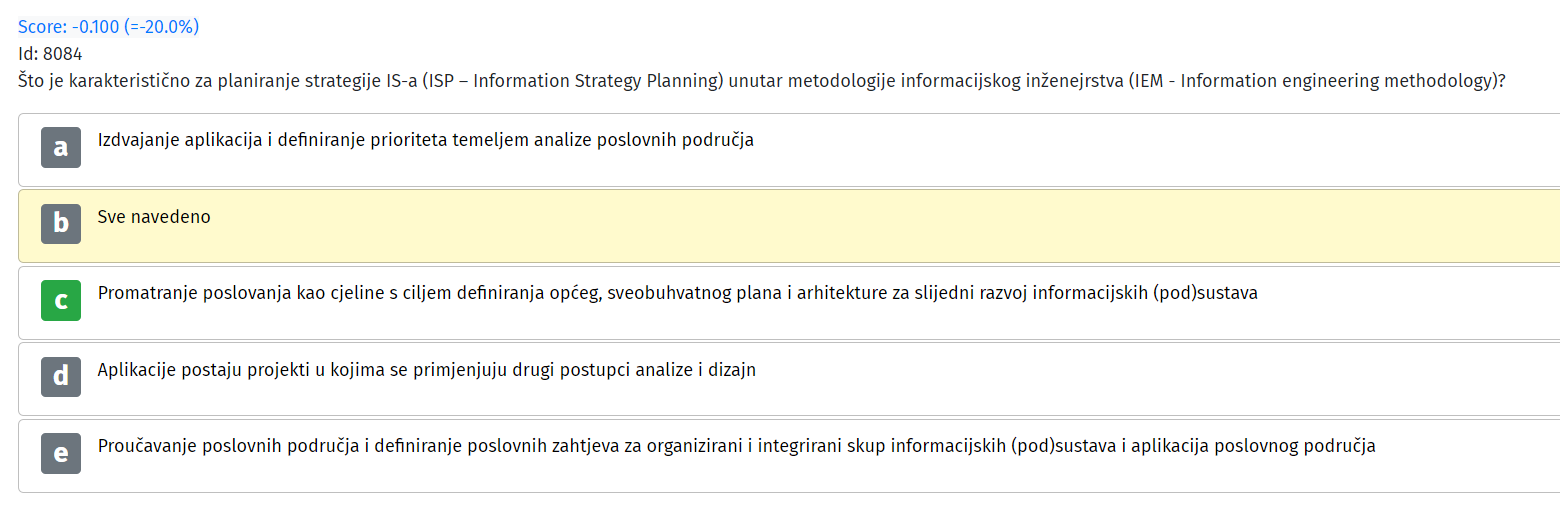Click the gray letter badge 'a'

click(x=61, y=147)
